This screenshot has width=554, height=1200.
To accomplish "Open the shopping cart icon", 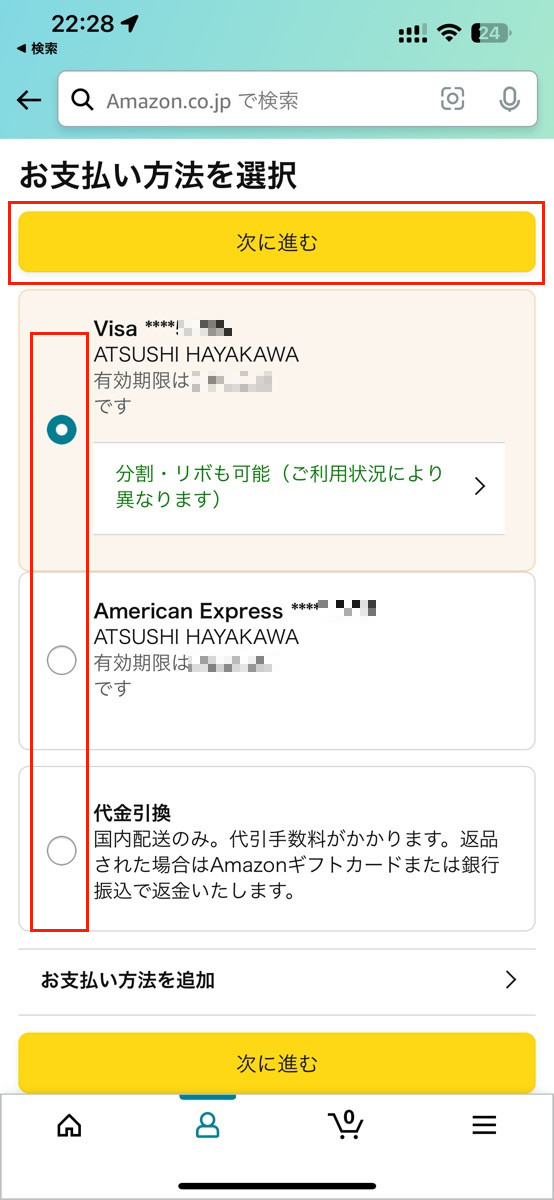I will pos(346,1124).
